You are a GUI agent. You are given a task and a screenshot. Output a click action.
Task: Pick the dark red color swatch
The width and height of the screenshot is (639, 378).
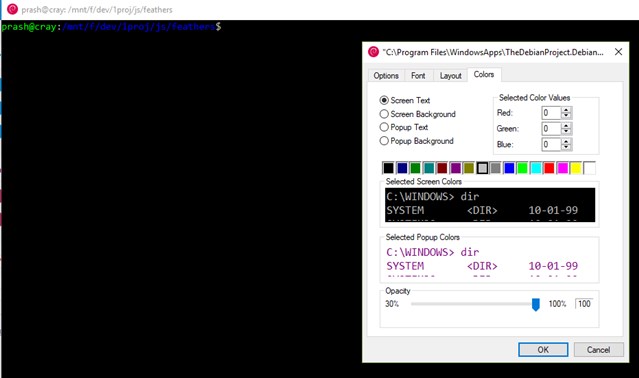point(442,168)
